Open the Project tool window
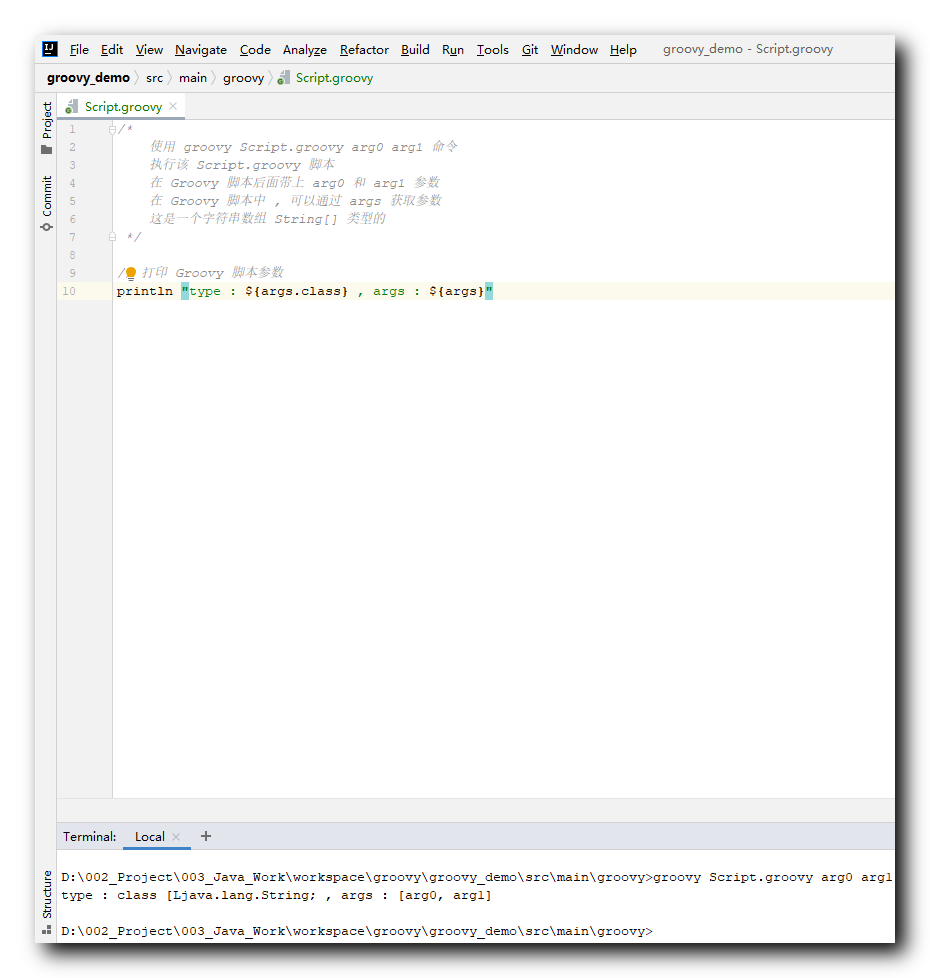This screenshot has height=978, width=930. click(47, 128)
